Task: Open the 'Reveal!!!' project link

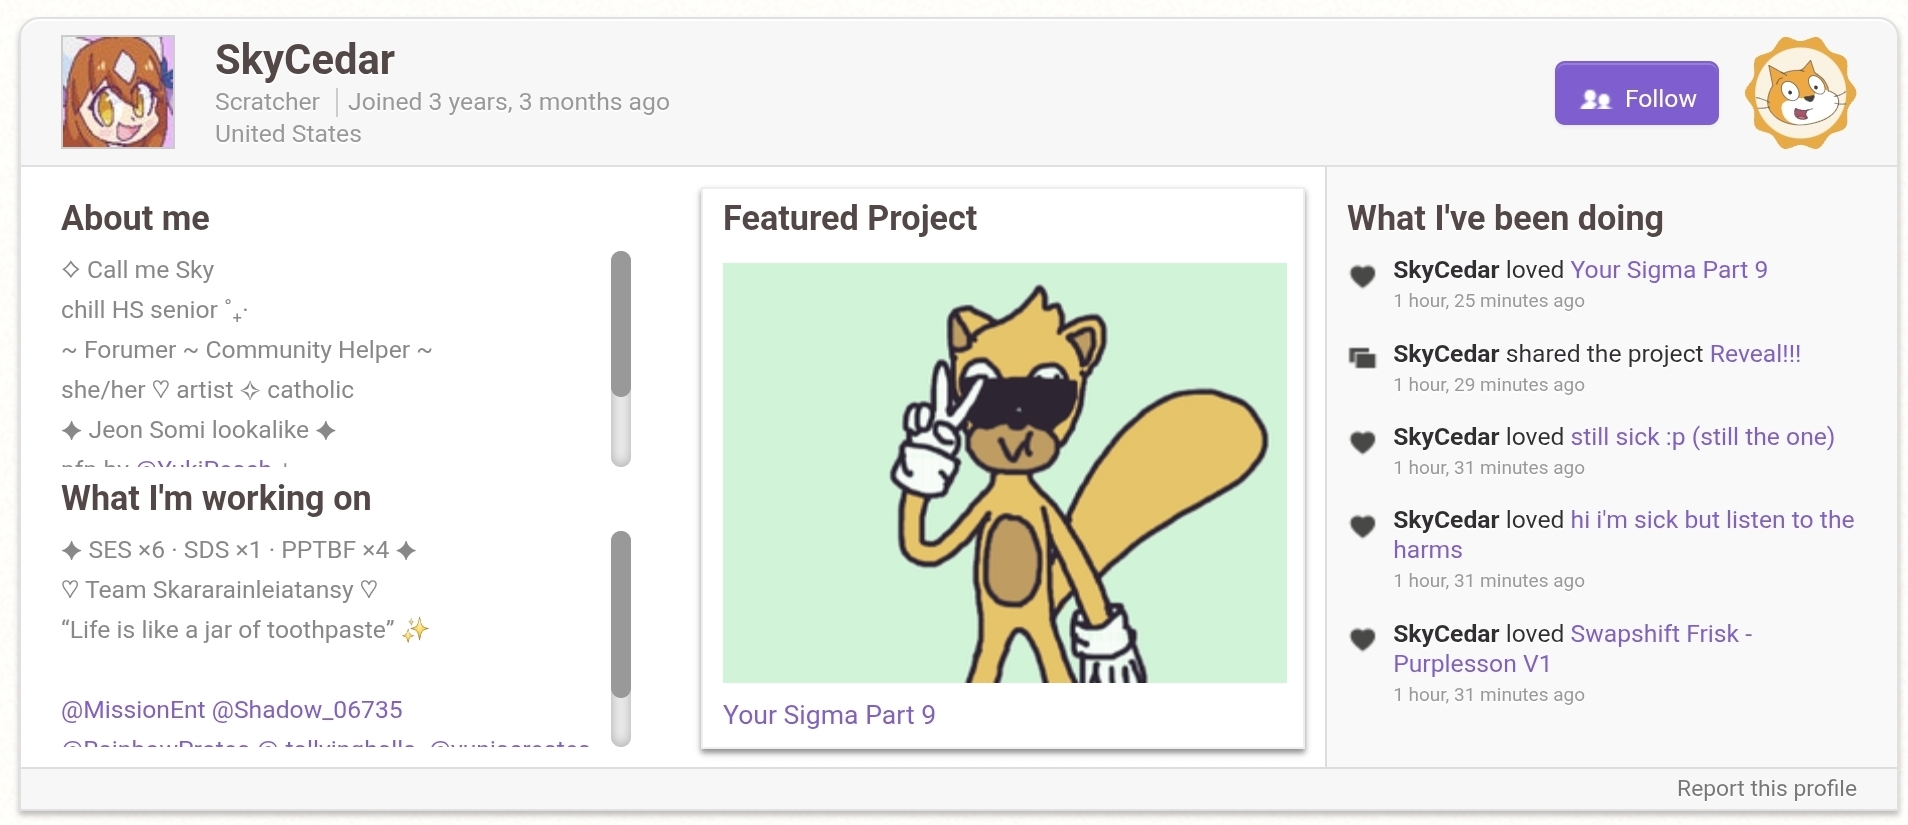Action: (1755, 353)
